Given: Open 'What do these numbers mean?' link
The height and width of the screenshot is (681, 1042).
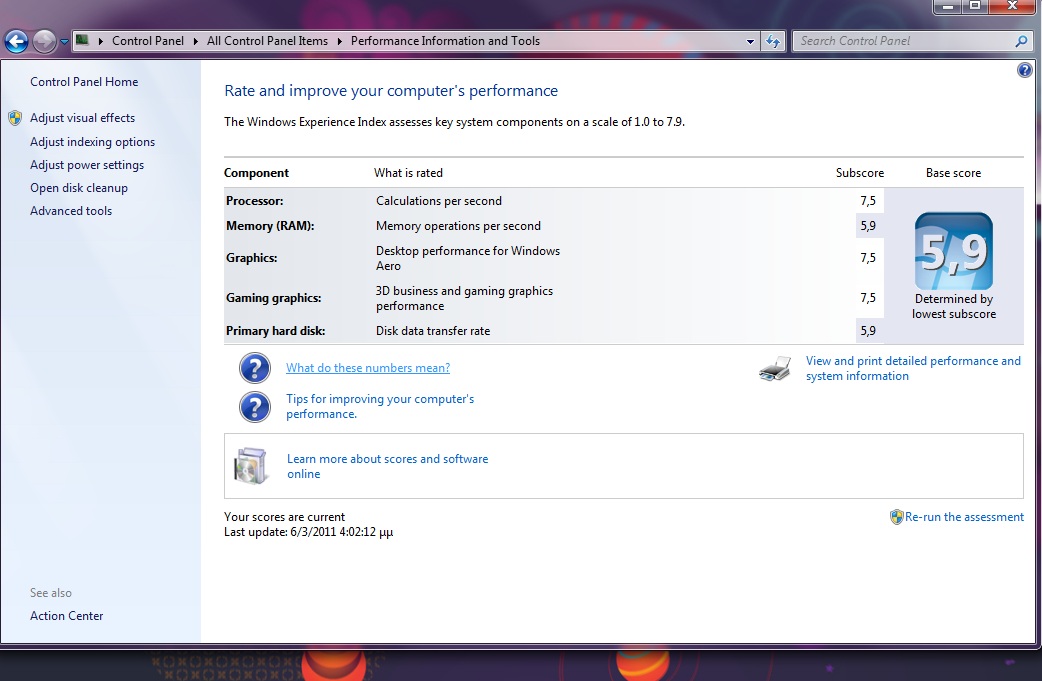Looking at the screenshot, I should coord(367,368).
